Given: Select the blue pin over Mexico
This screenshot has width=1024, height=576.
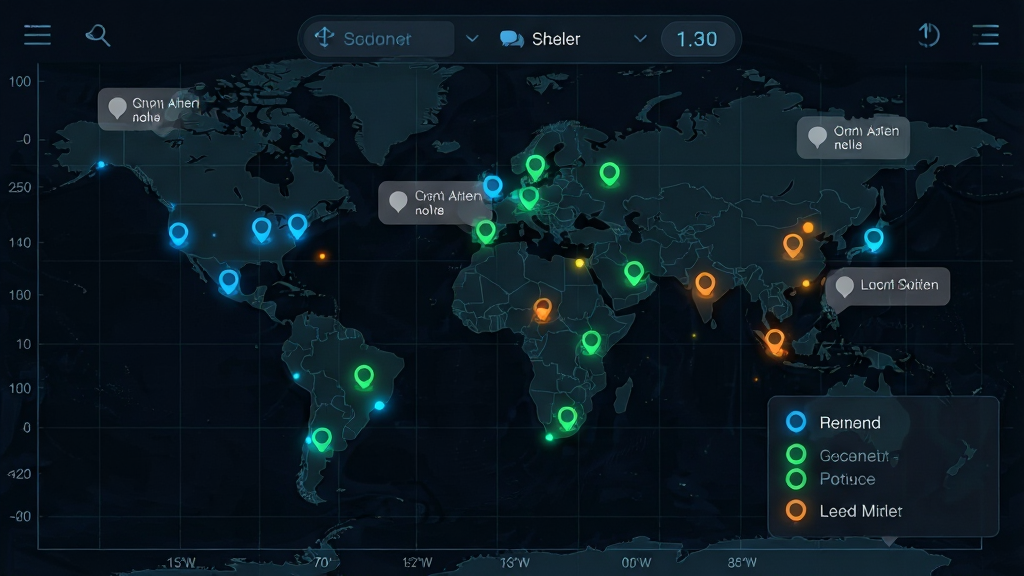Looking at the screenshot, I should click(229, 282).
